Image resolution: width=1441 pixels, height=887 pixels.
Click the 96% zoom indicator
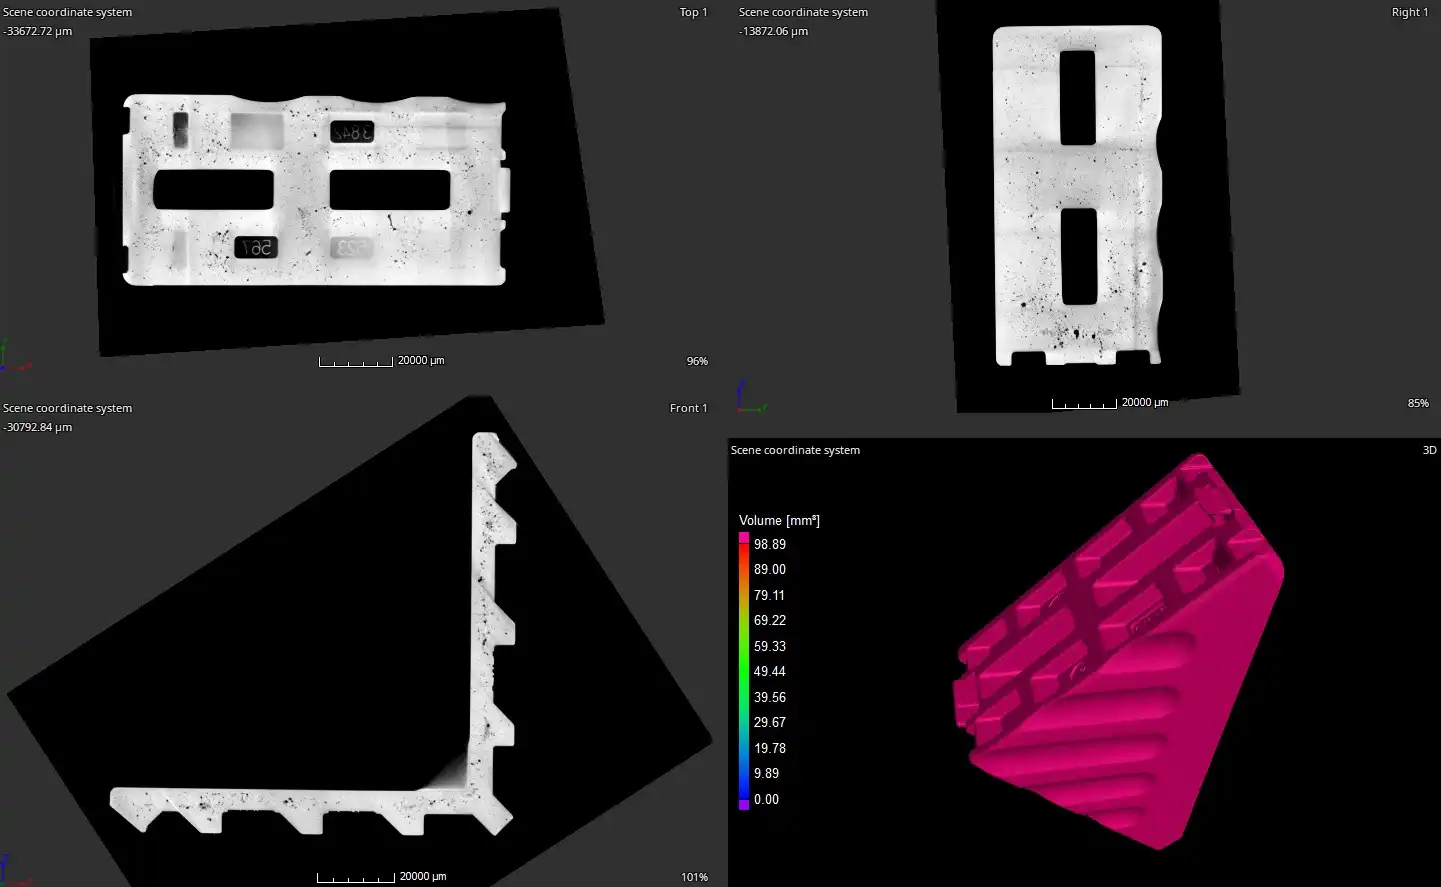(x=697, y=361)
